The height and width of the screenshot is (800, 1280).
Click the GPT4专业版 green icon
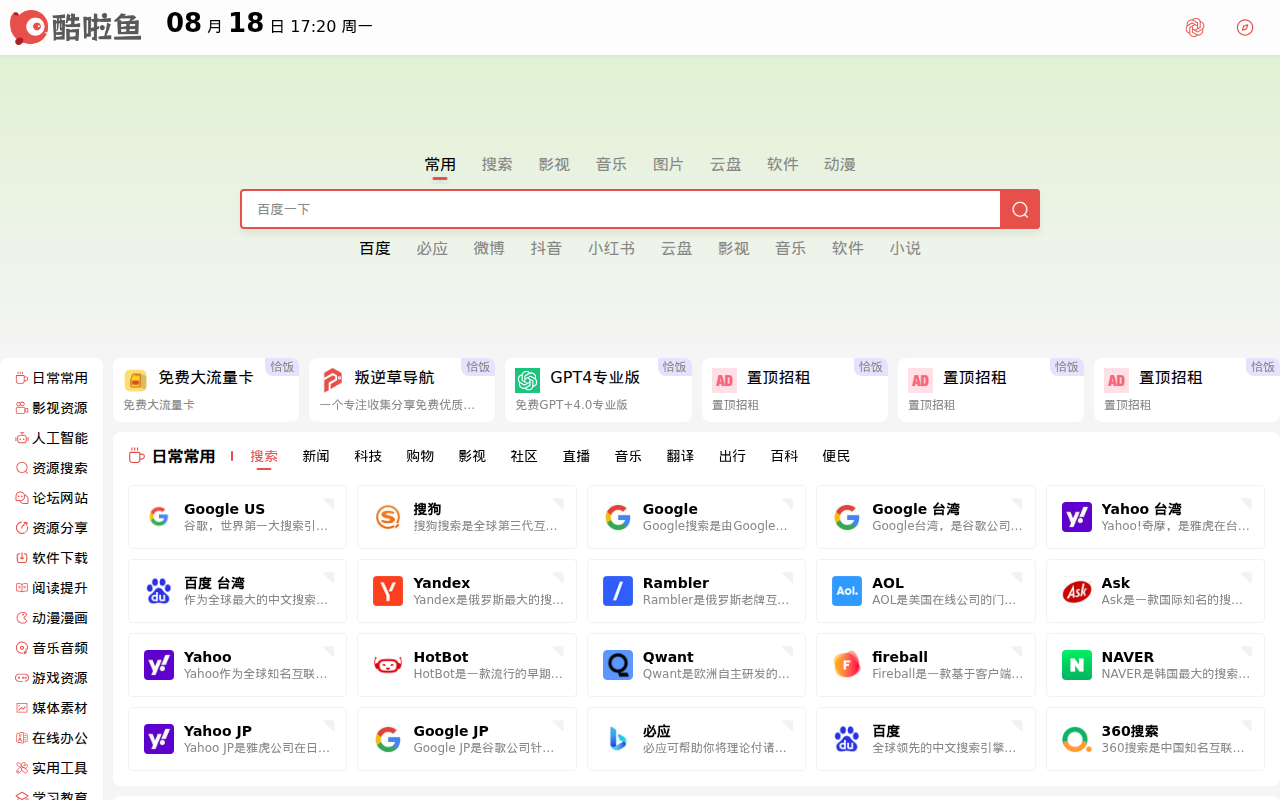[527, 380]
